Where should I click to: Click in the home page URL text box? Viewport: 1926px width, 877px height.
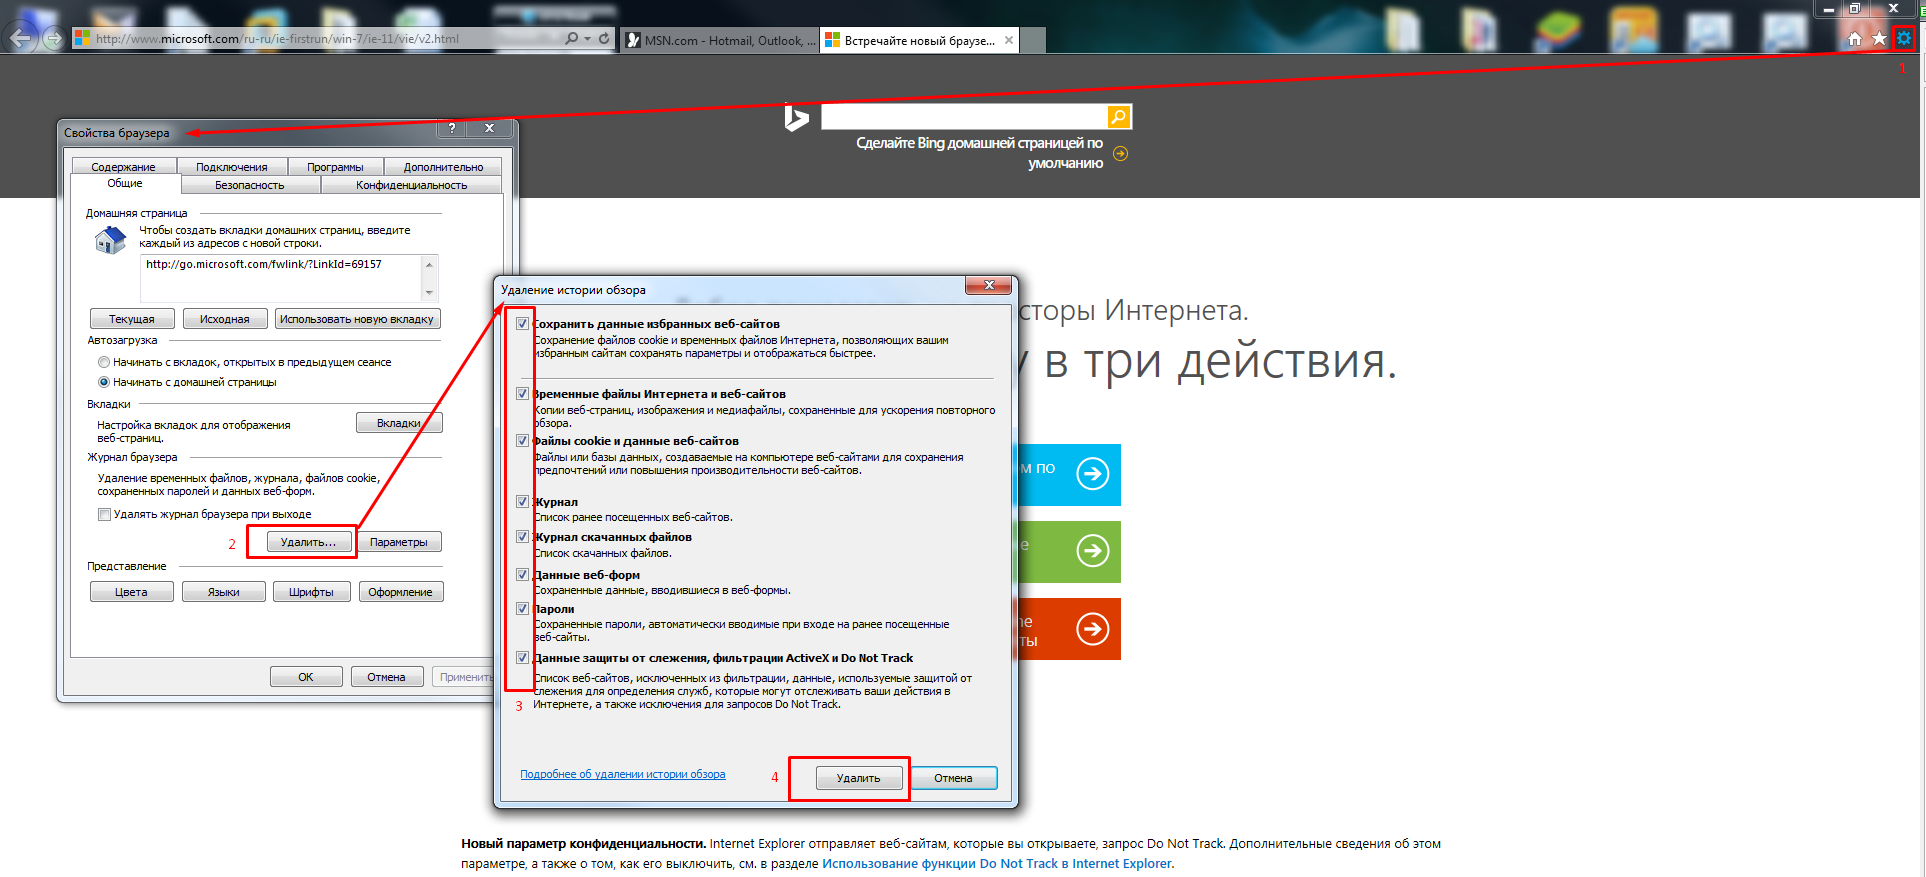(281, 278)
